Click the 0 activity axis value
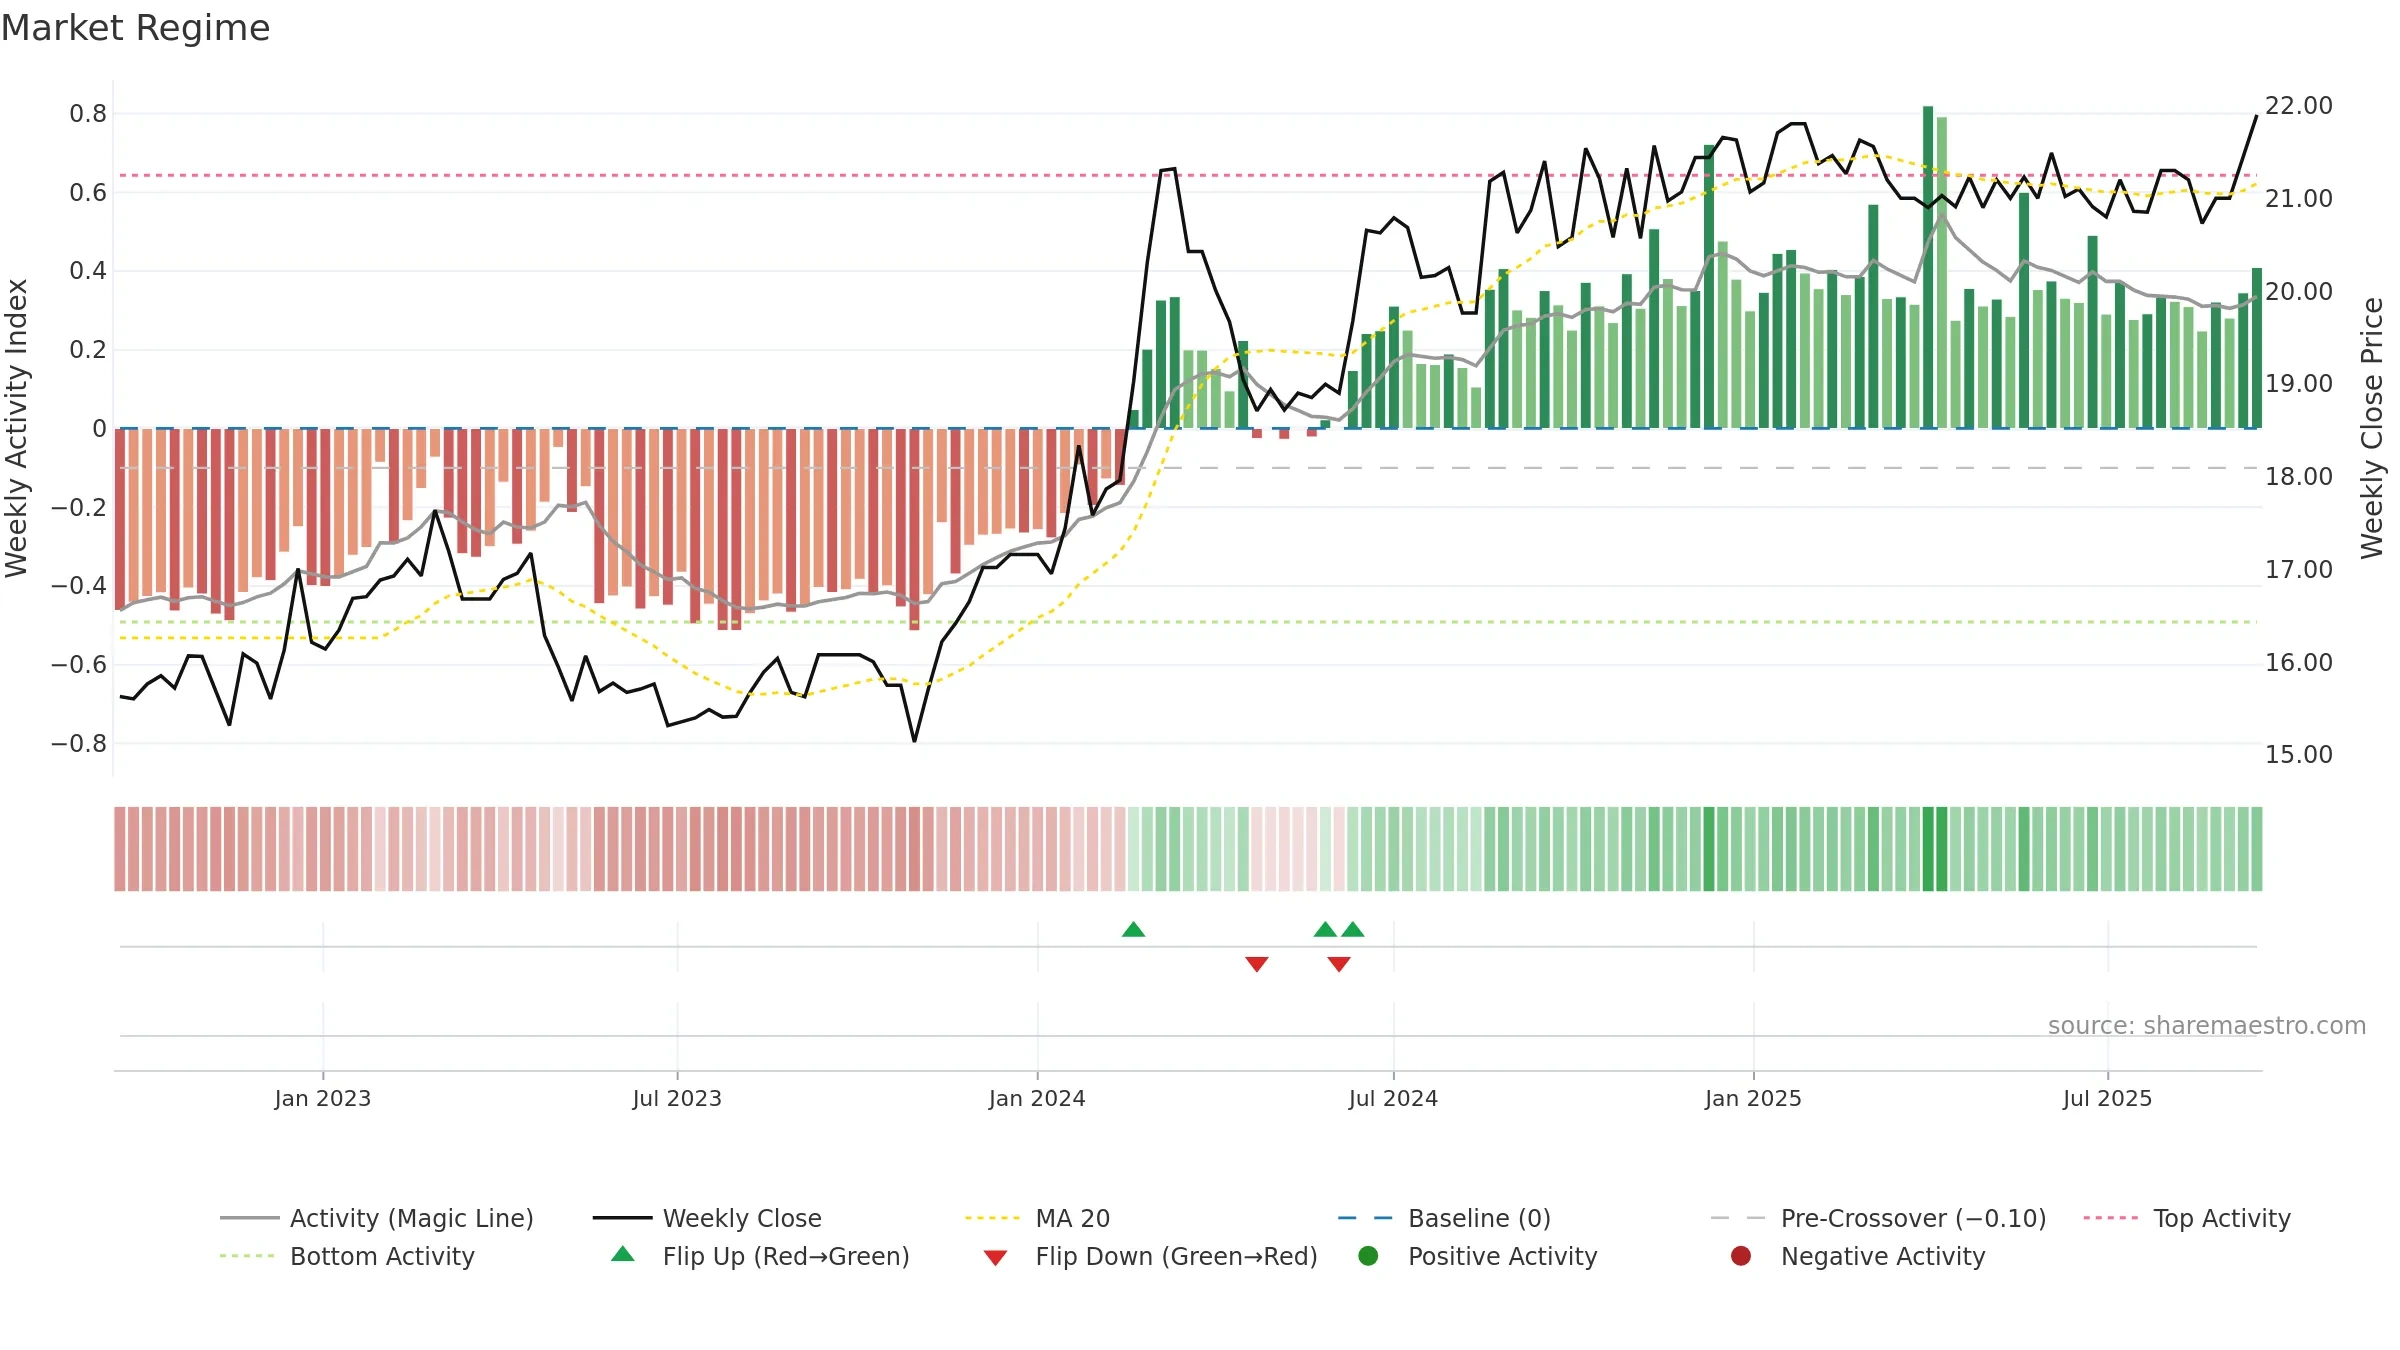2400x1350 pixels. tap(99, 429)
